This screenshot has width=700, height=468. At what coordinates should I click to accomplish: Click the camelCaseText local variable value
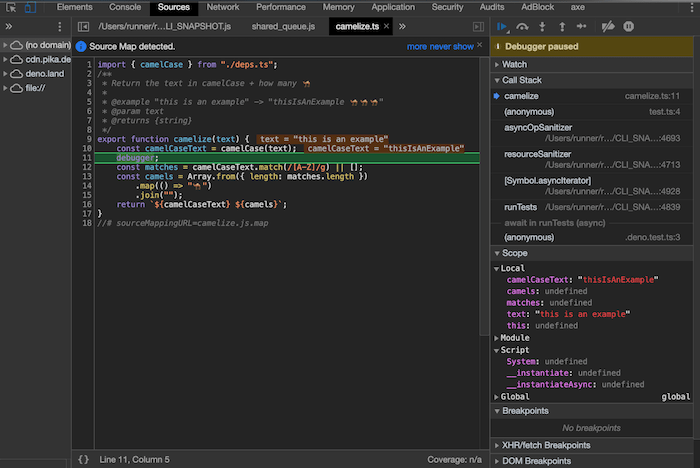pos(618,280)
